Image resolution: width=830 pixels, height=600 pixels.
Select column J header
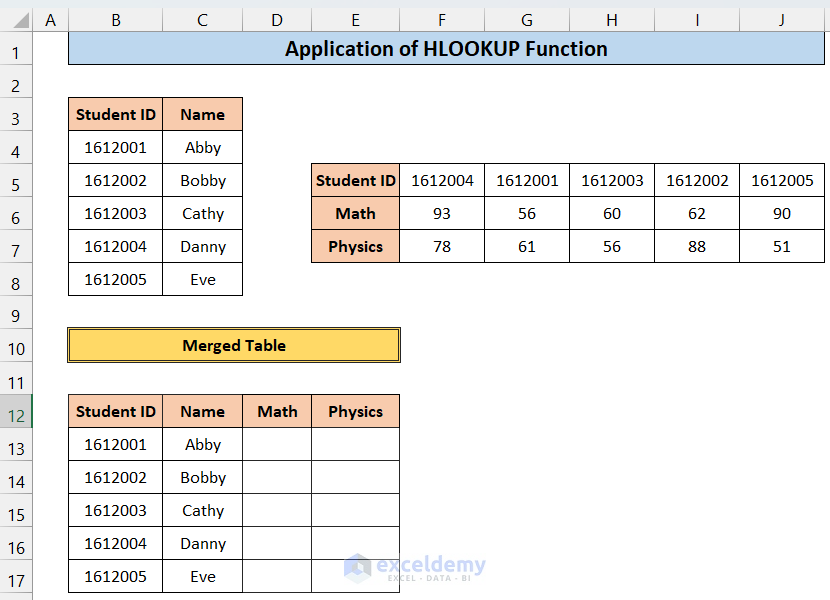(782, 20)
